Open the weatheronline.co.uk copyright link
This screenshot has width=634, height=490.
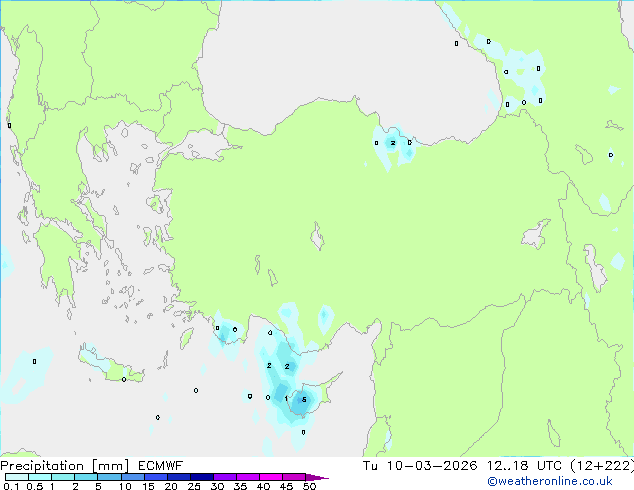click(x=550, y=481)
